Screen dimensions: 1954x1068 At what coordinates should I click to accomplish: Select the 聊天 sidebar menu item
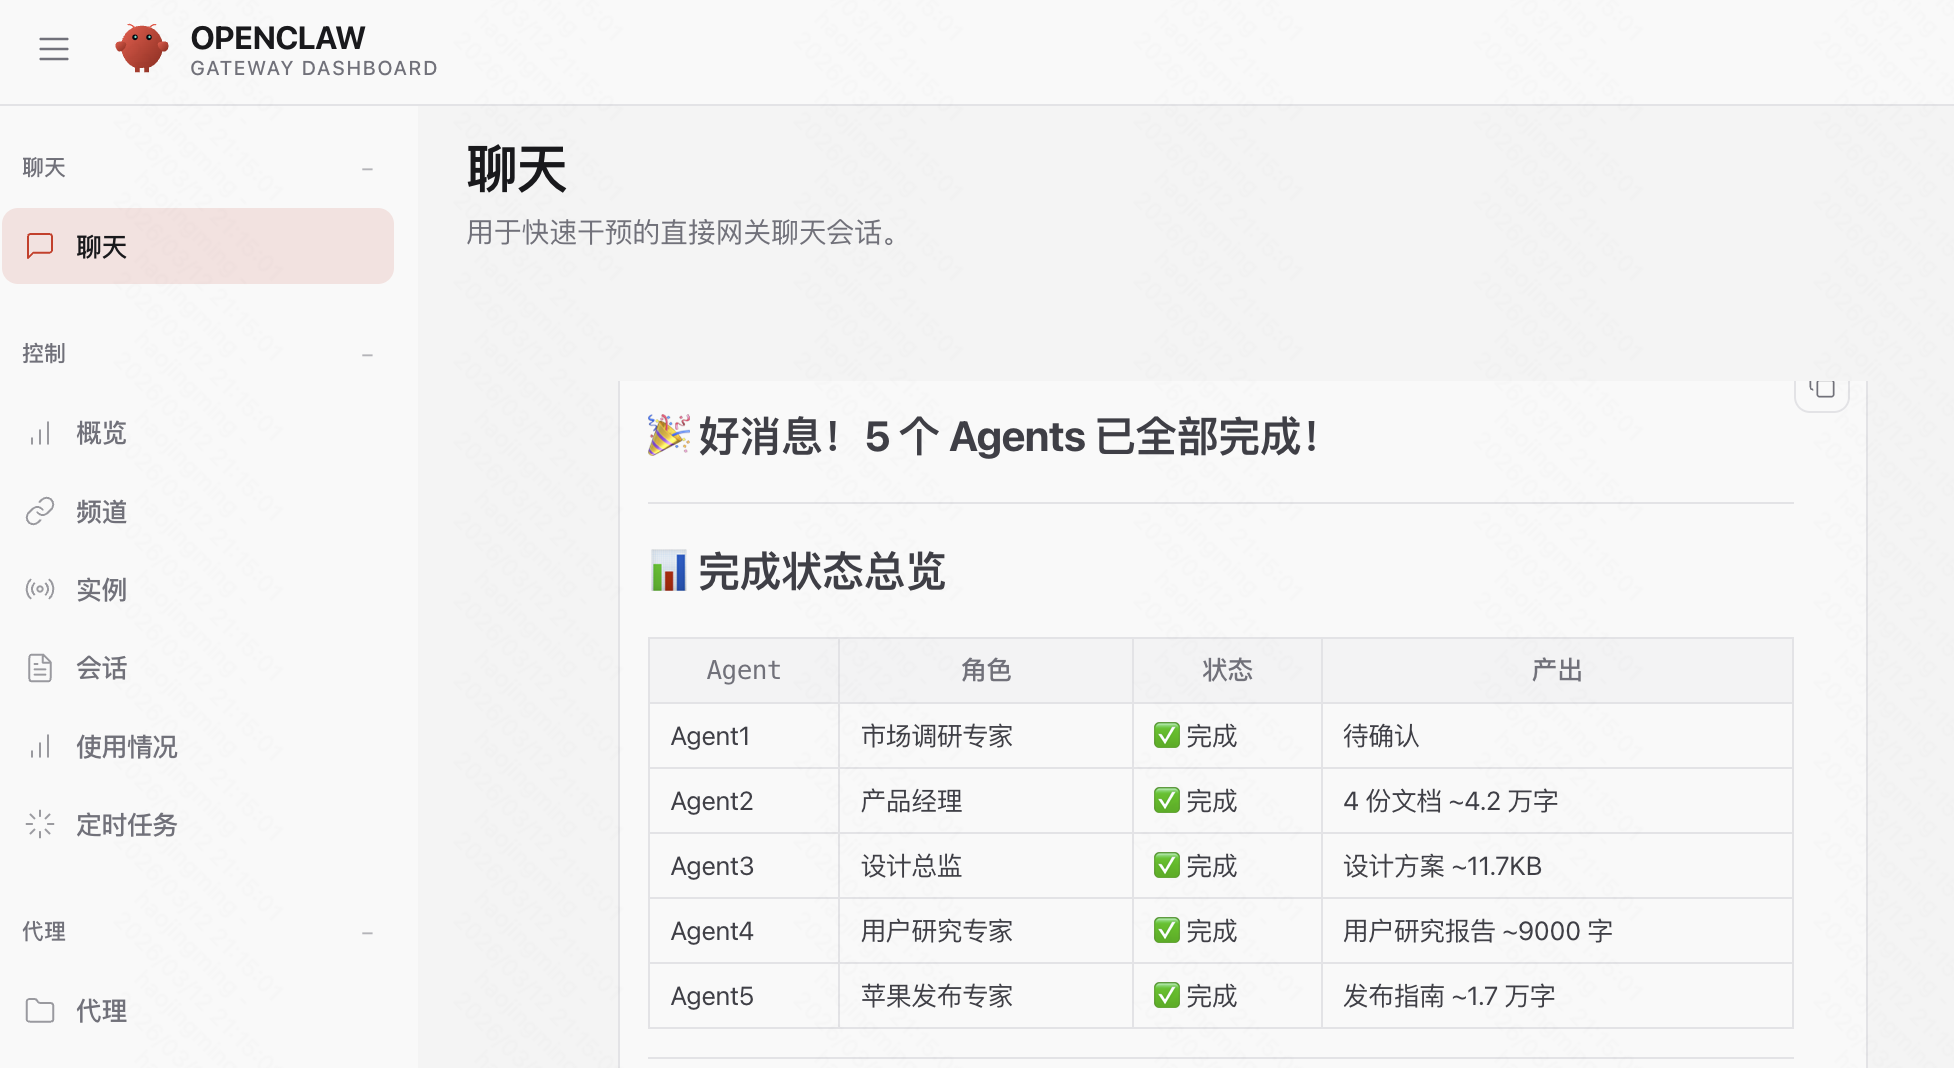point(198,246)
